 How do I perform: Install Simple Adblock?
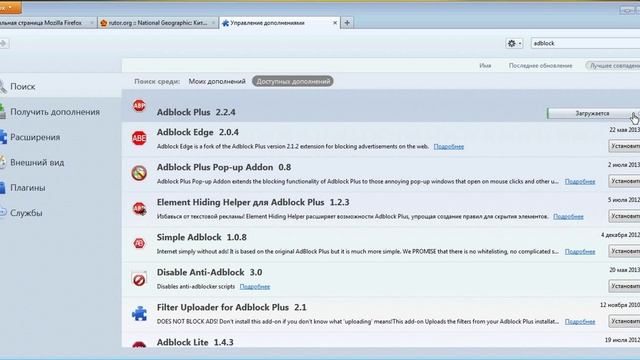624,251
